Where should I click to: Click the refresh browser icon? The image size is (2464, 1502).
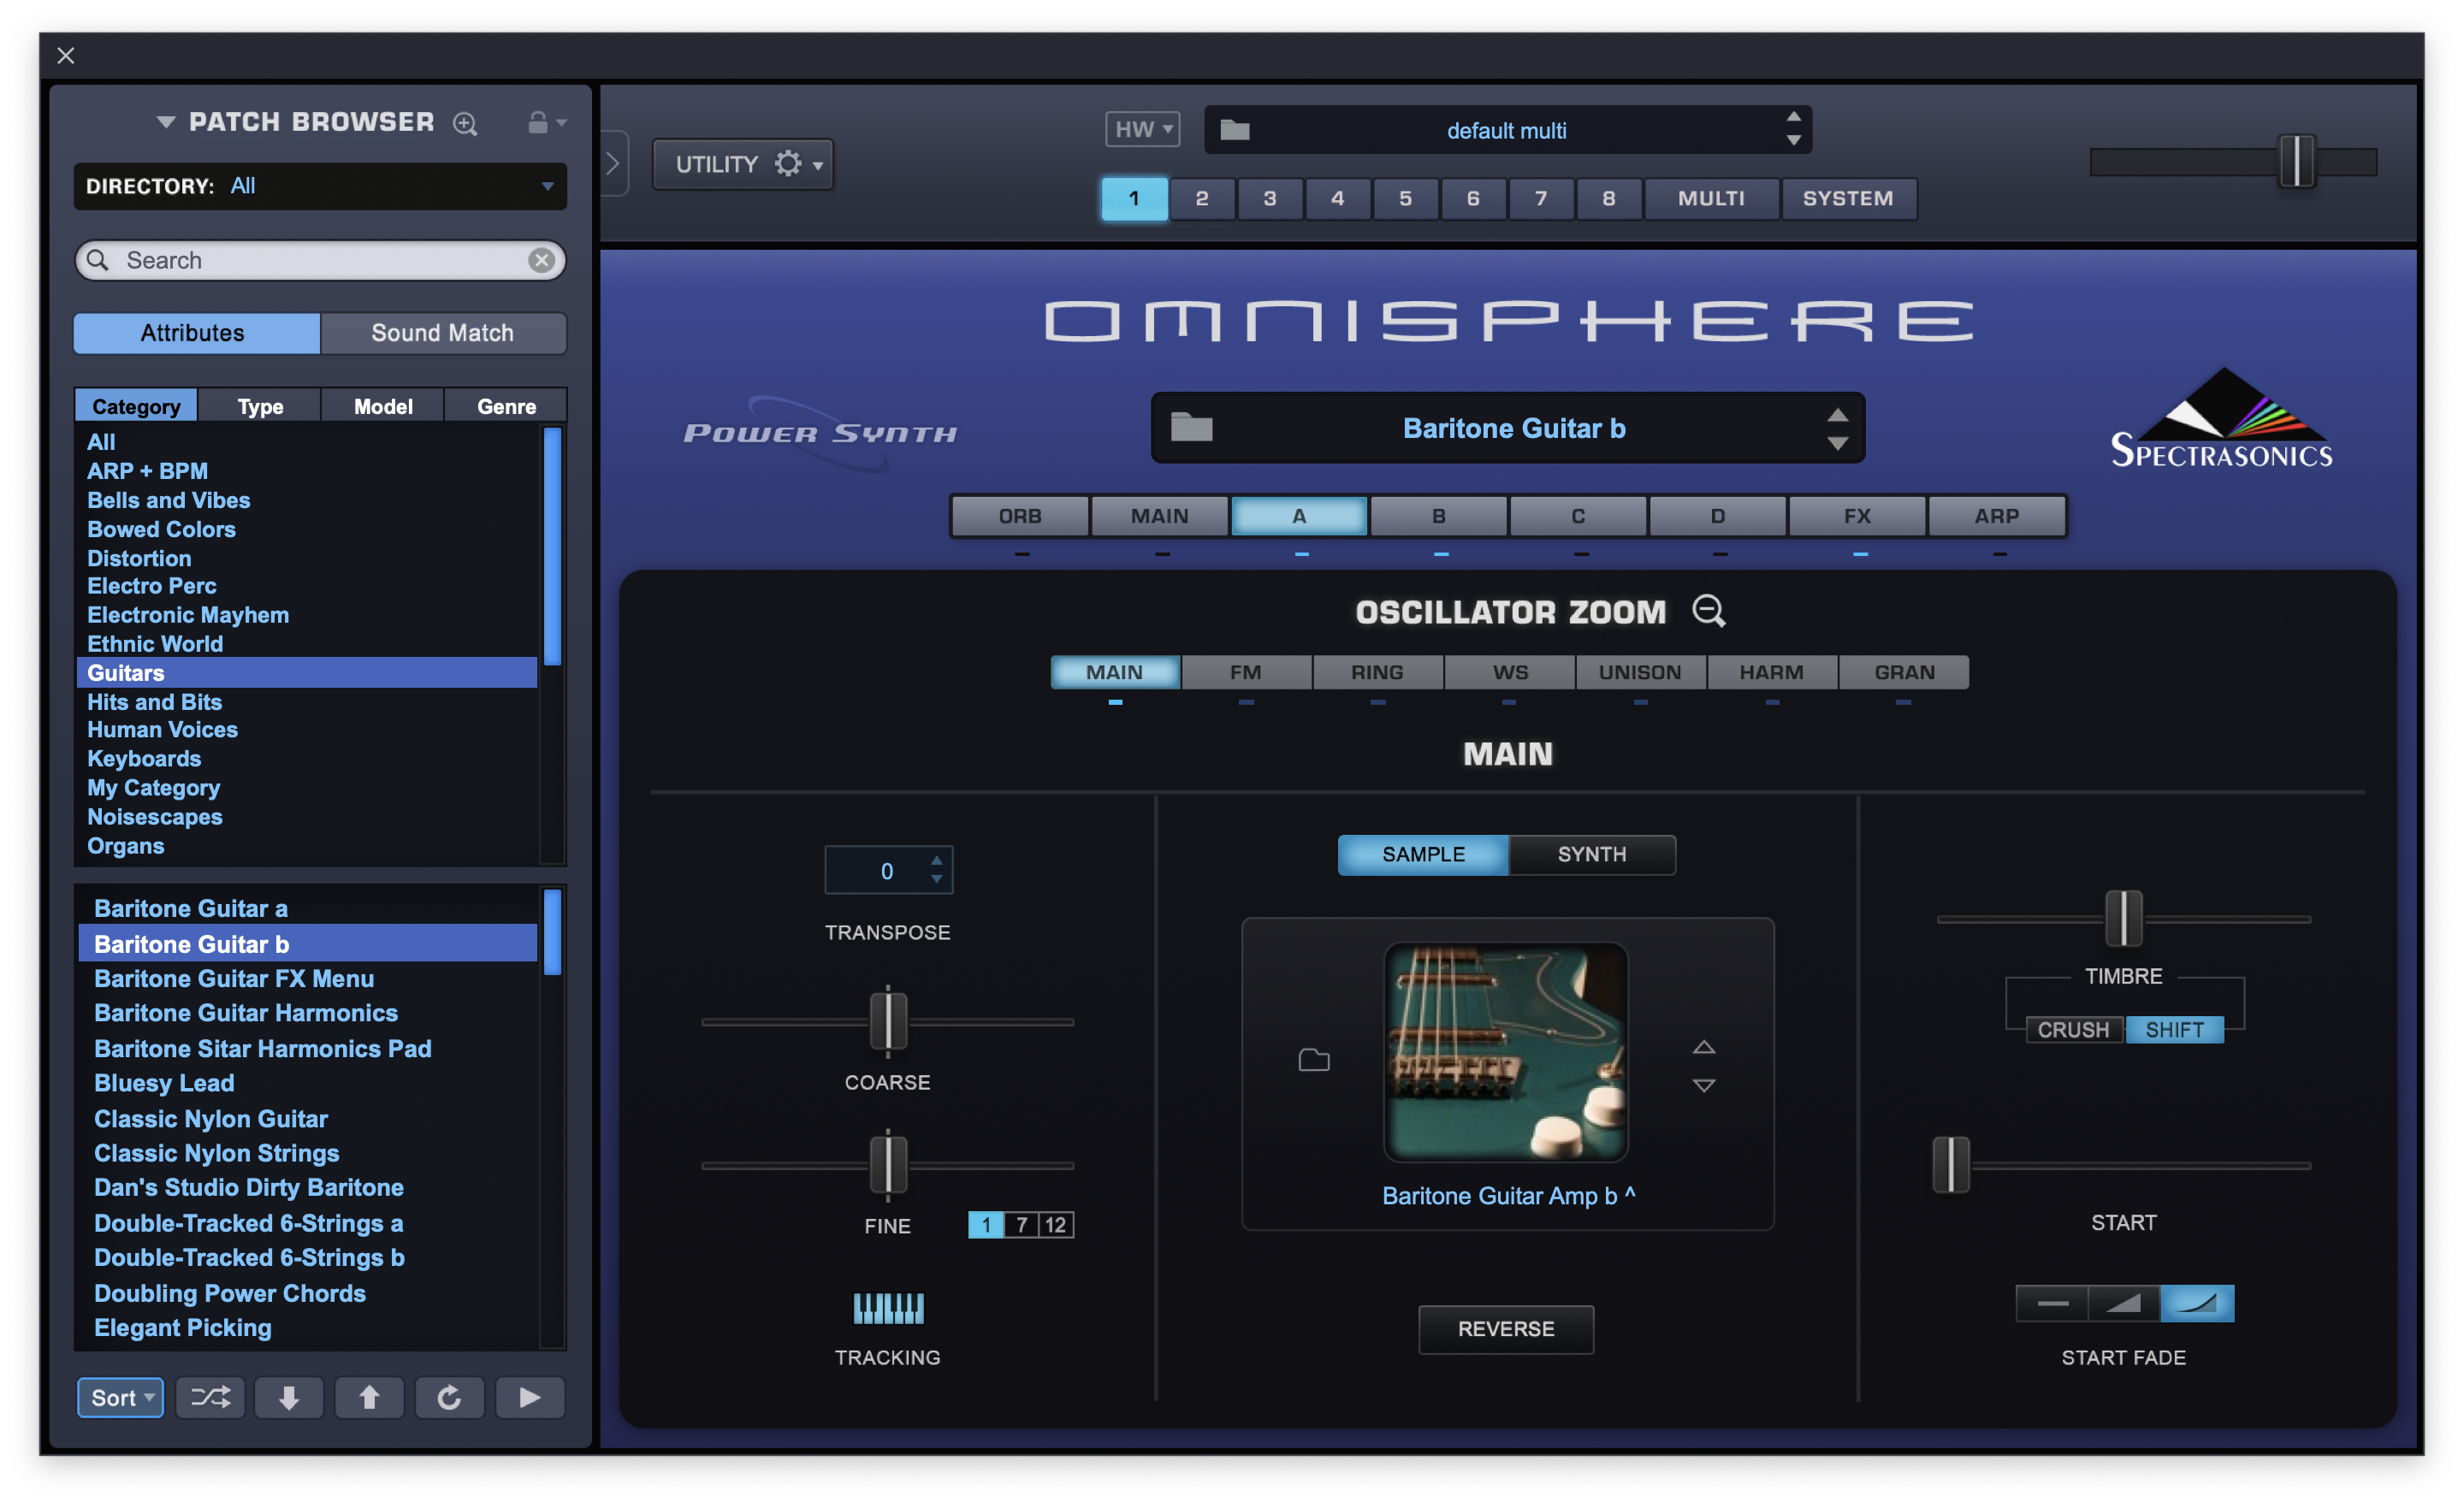449,1396
